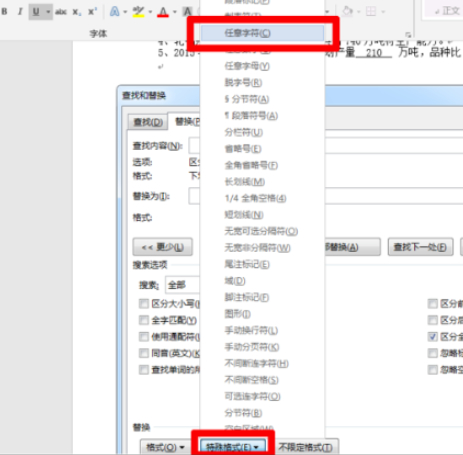Click the character shading A icon
Image resolution: width=463 pixels, height=455 pixels.
point(187,12)
